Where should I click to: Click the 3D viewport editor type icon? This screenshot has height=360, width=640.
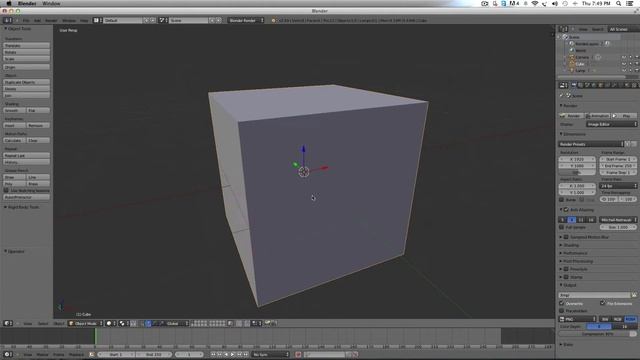pyautogui.click(x=7, y=323)
